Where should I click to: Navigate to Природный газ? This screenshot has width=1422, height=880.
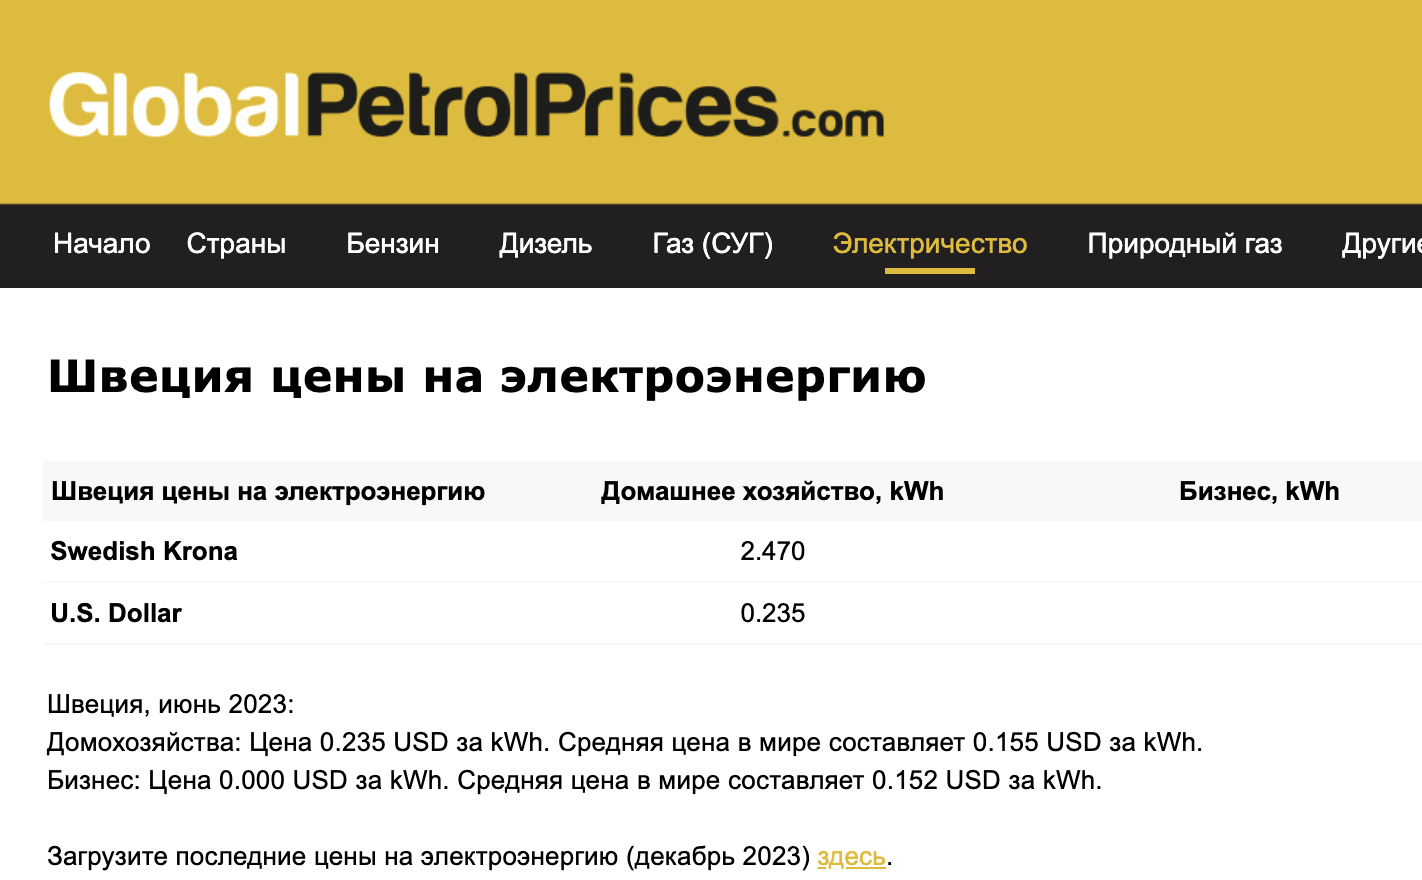pos(1184,244)
